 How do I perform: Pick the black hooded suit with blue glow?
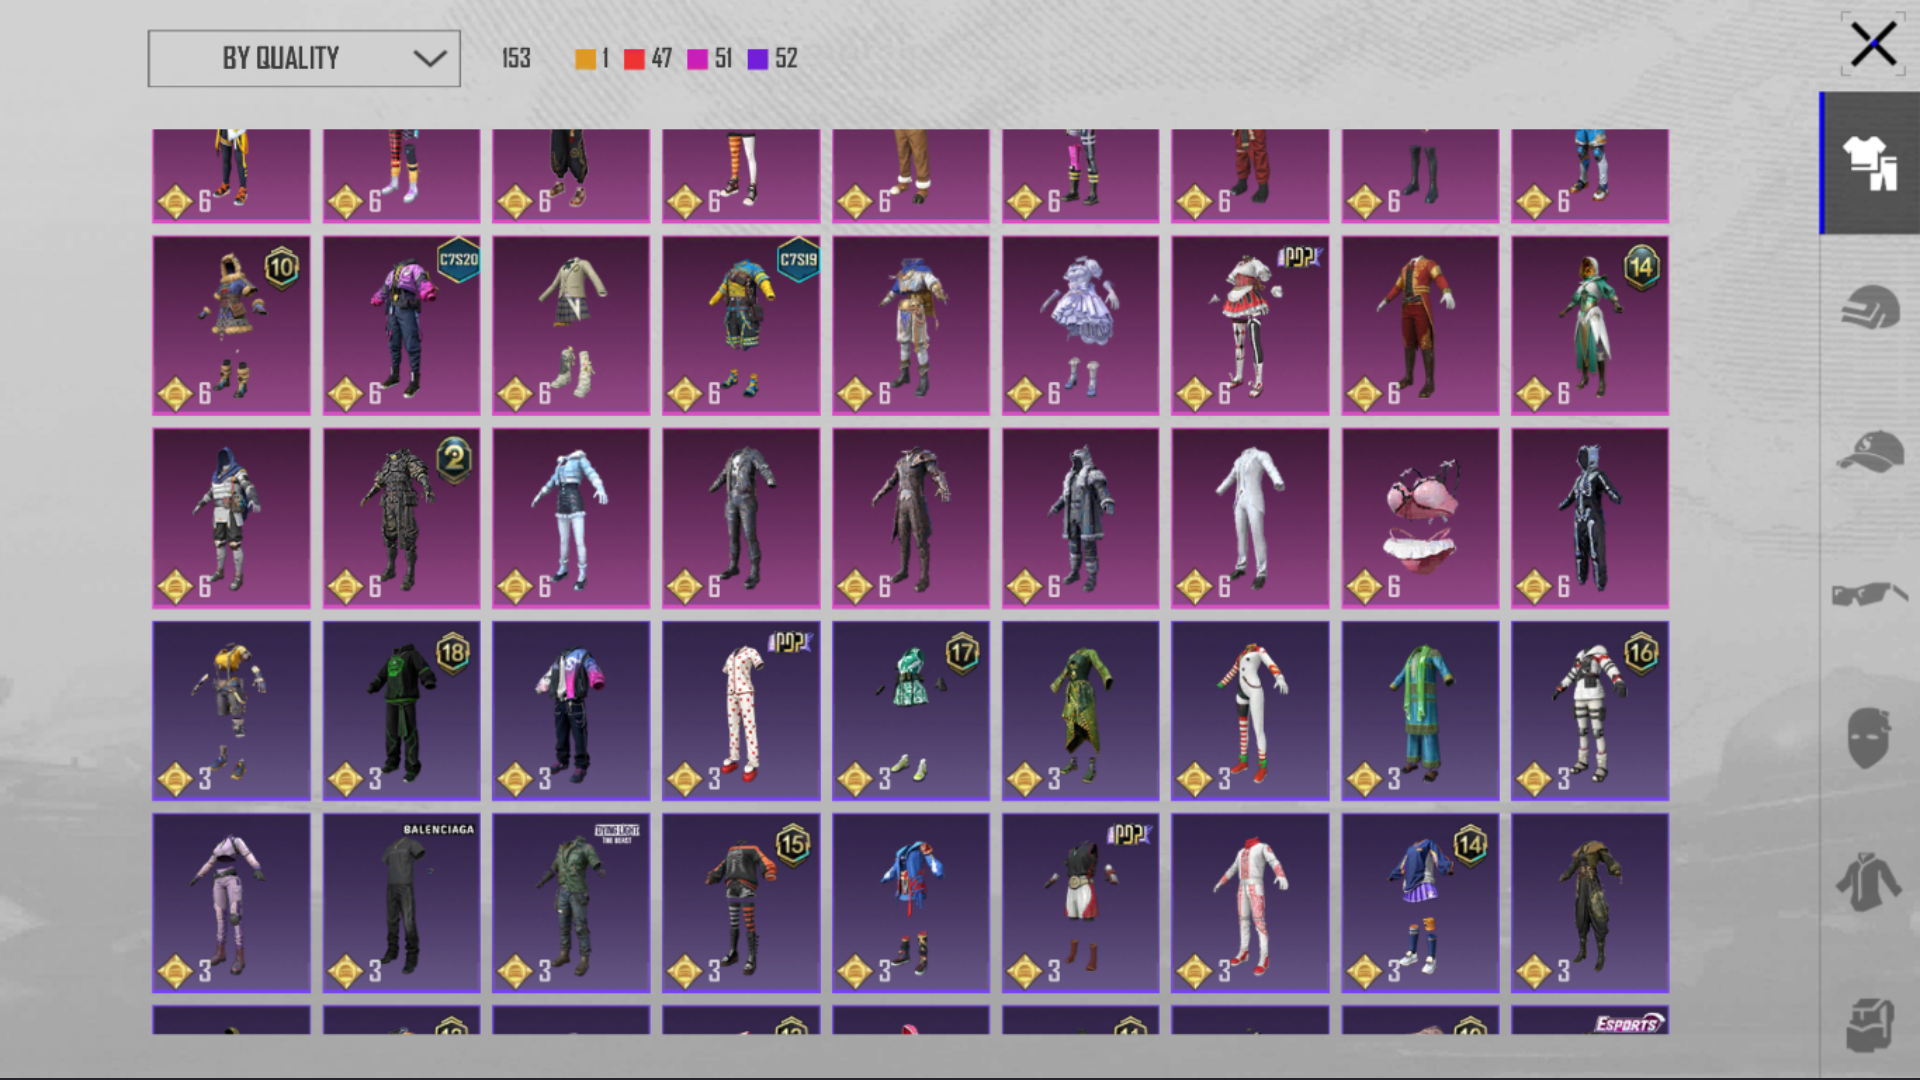pos(1590,518)
